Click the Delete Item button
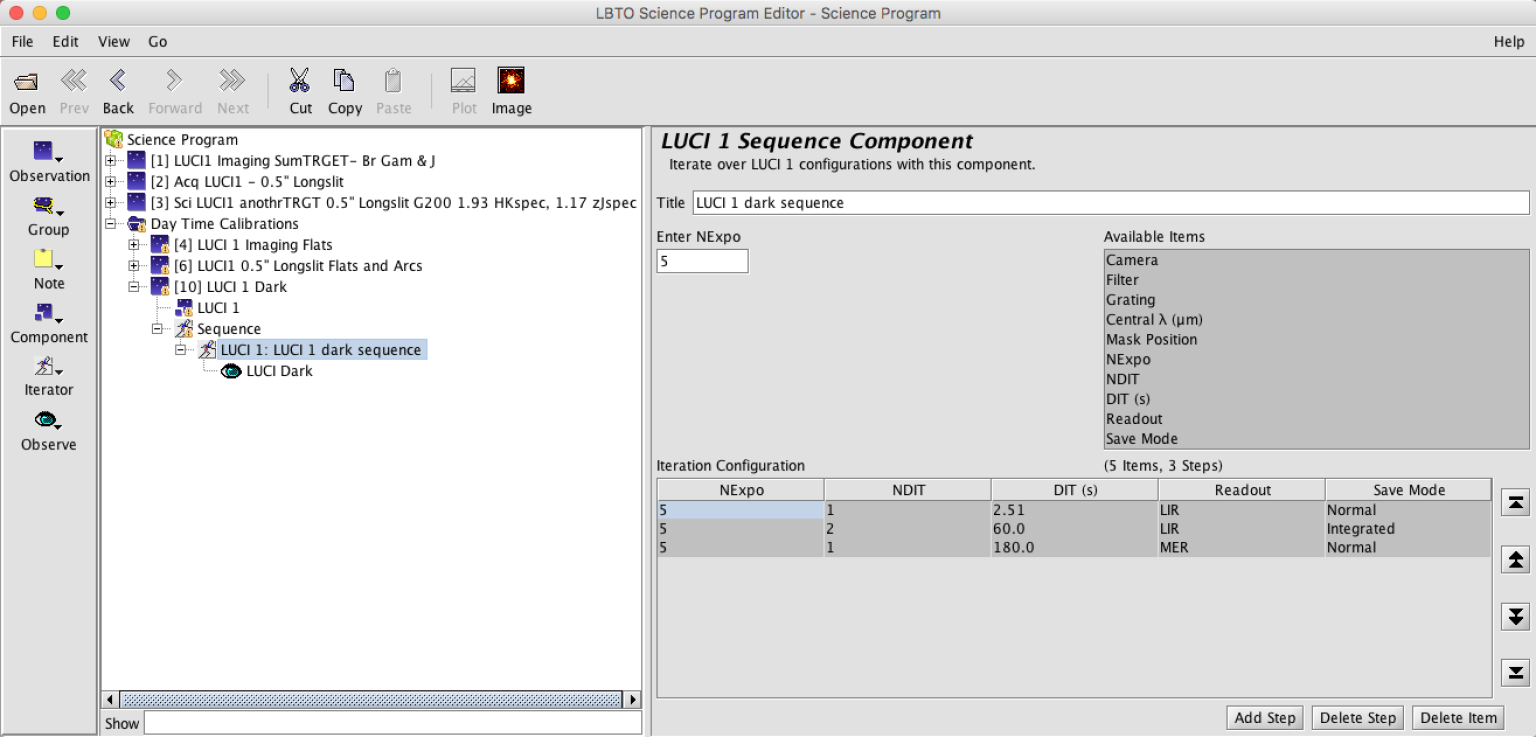1536x737 pixels. [1458, 718]
